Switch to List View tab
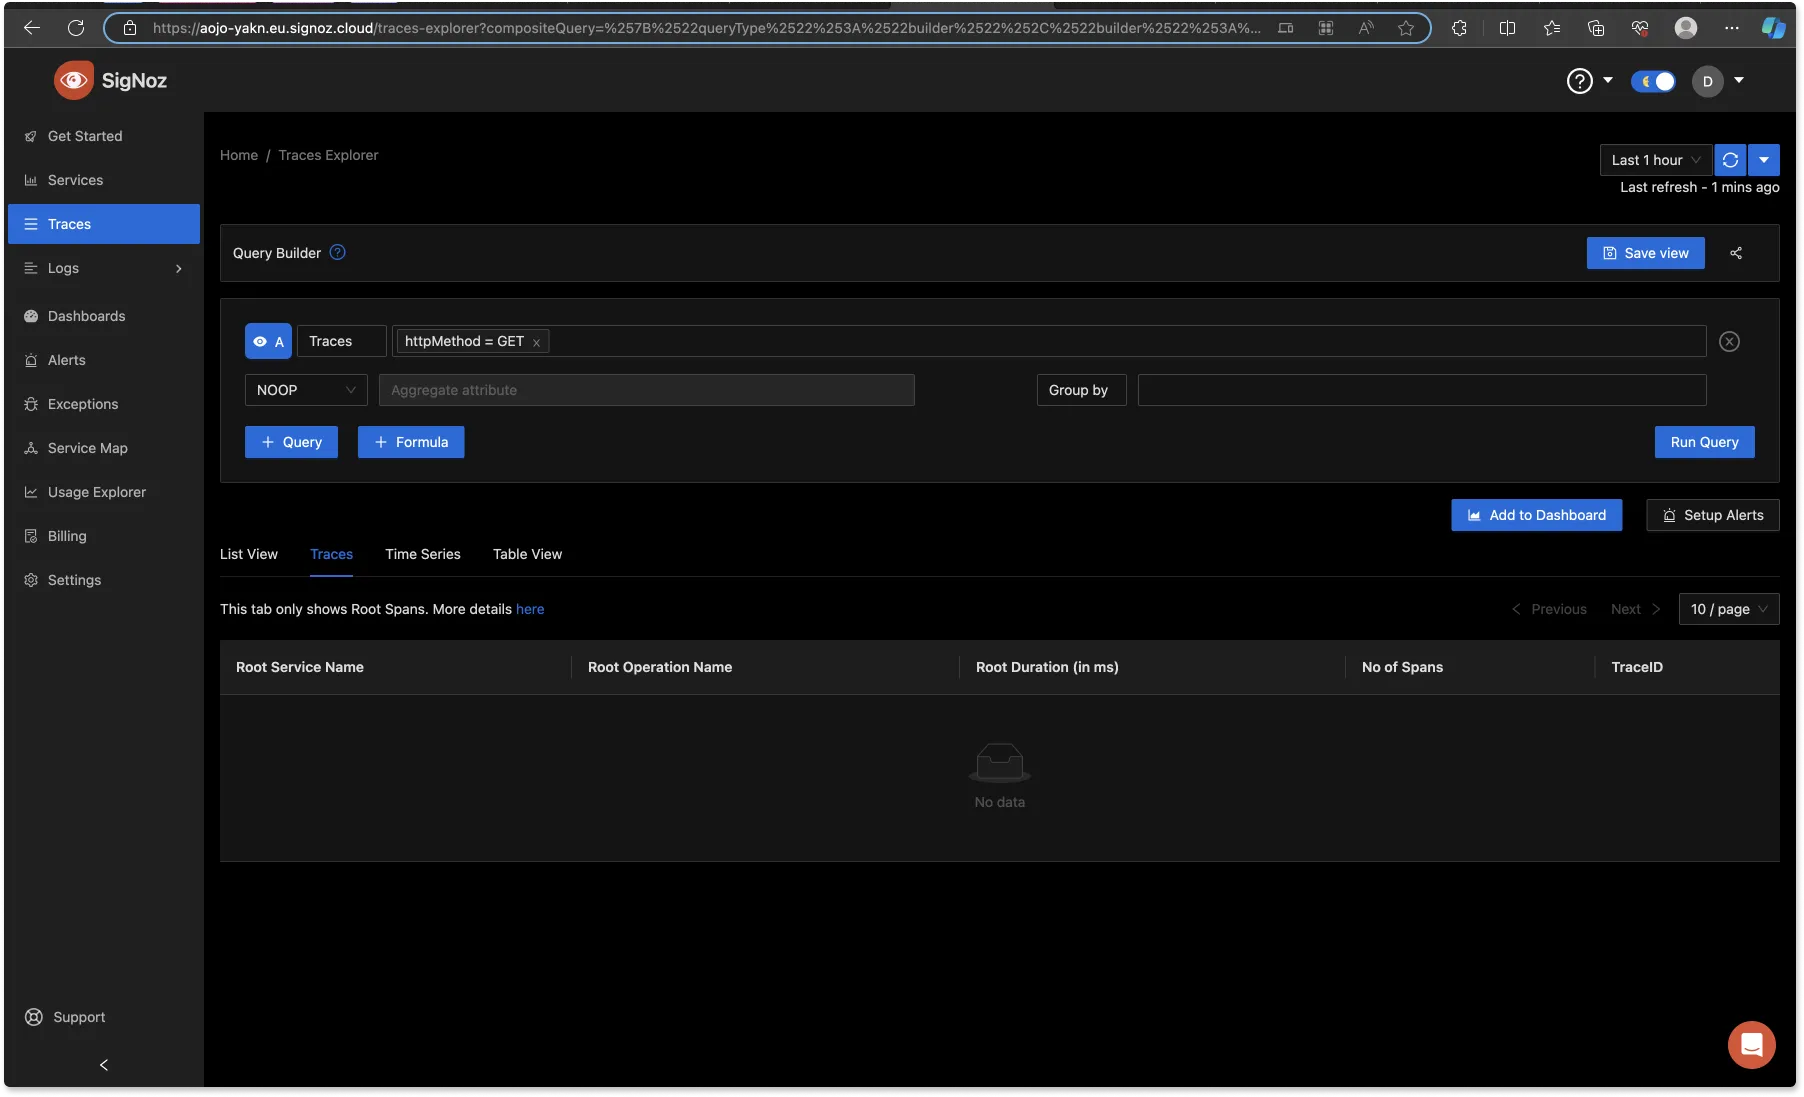Screen dimensions: 1804x1097 249,554
